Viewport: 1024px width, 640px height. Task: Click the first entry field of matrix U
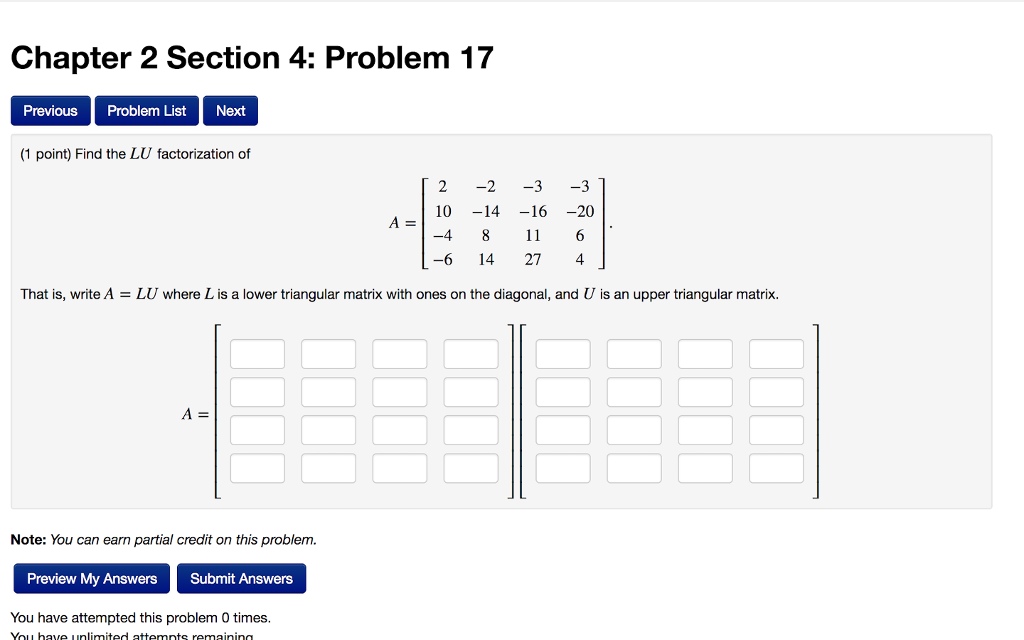pos(562,353)
